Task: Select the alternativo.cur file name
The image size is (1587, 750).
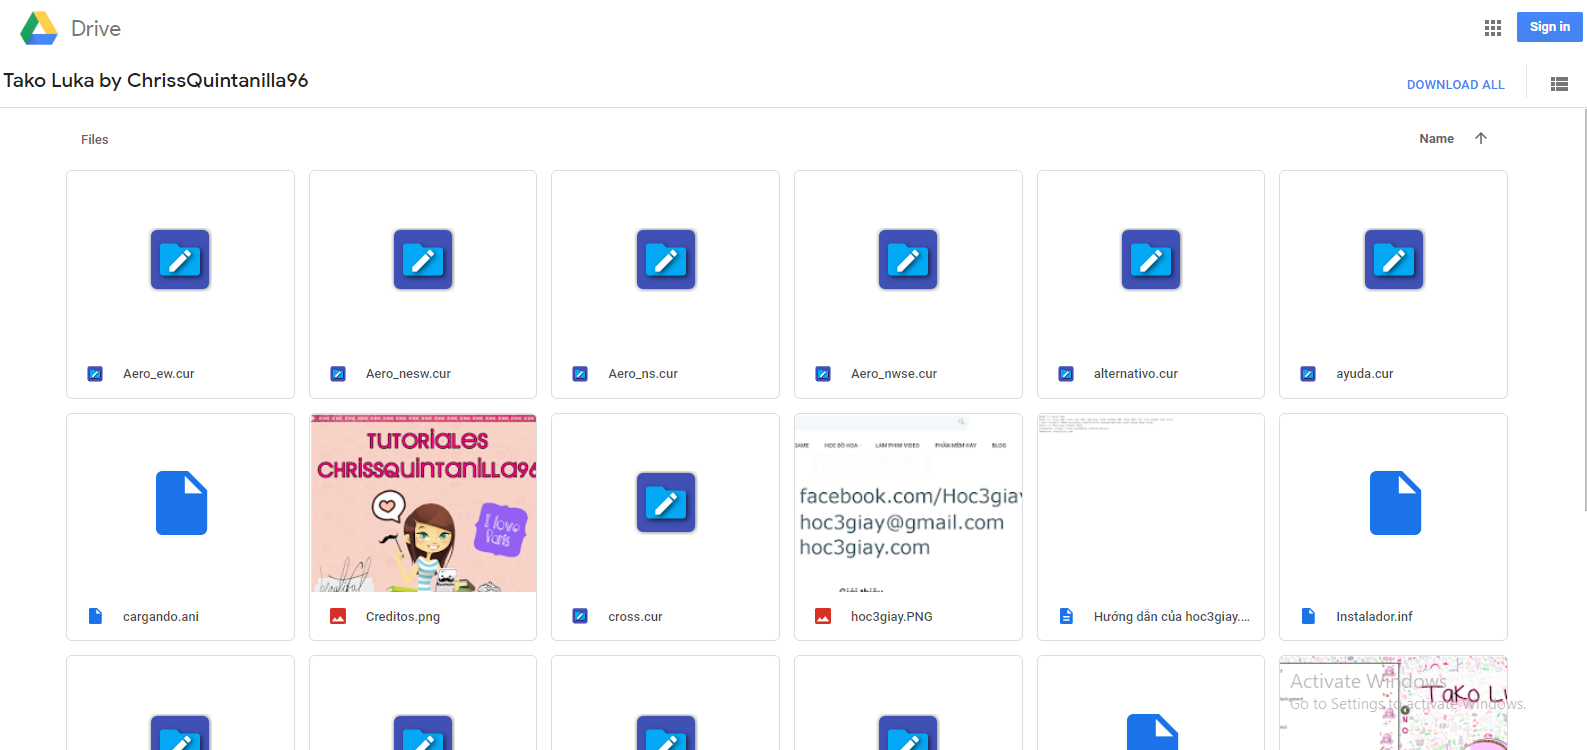Action: tap(1135, 374)
